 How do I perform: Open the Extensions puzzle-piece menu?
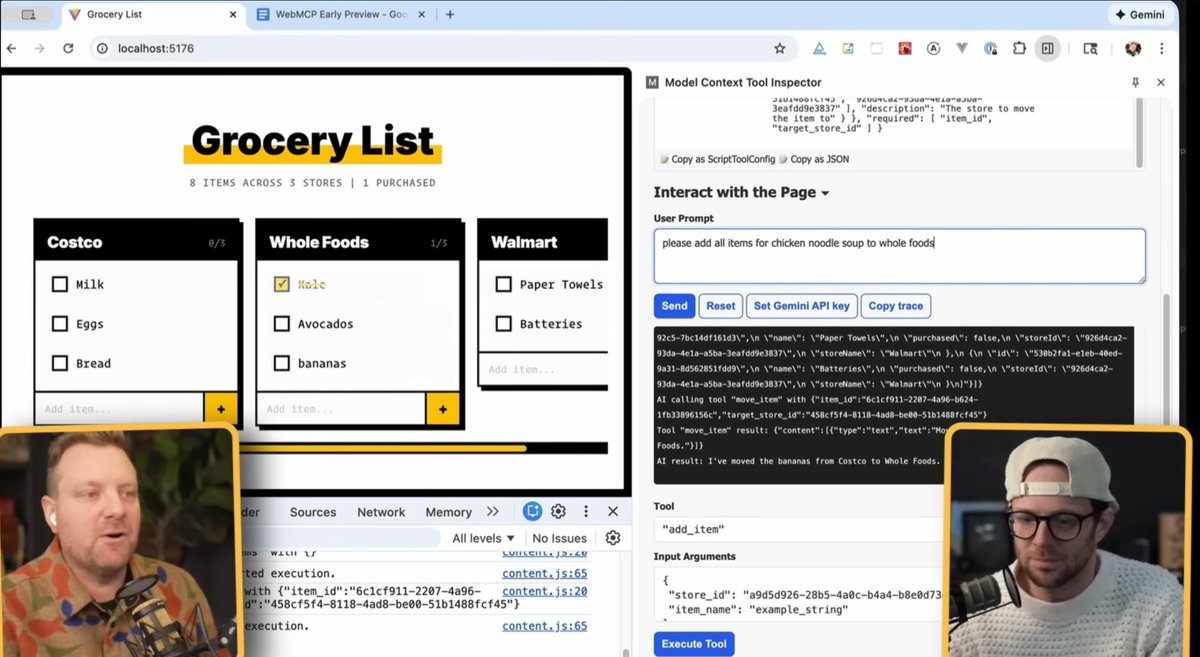(1019, 48)
